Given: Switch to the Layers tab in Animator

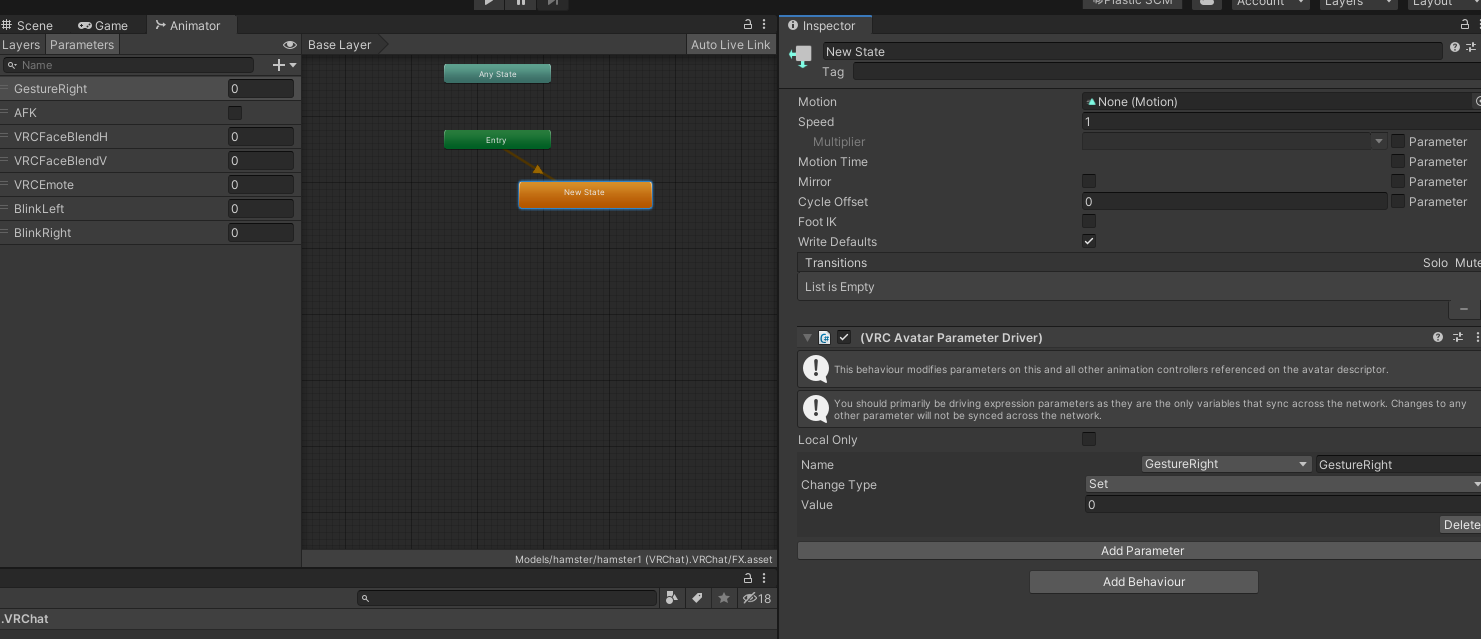Looking at the screenshot, I should click(x=21, y=44).
